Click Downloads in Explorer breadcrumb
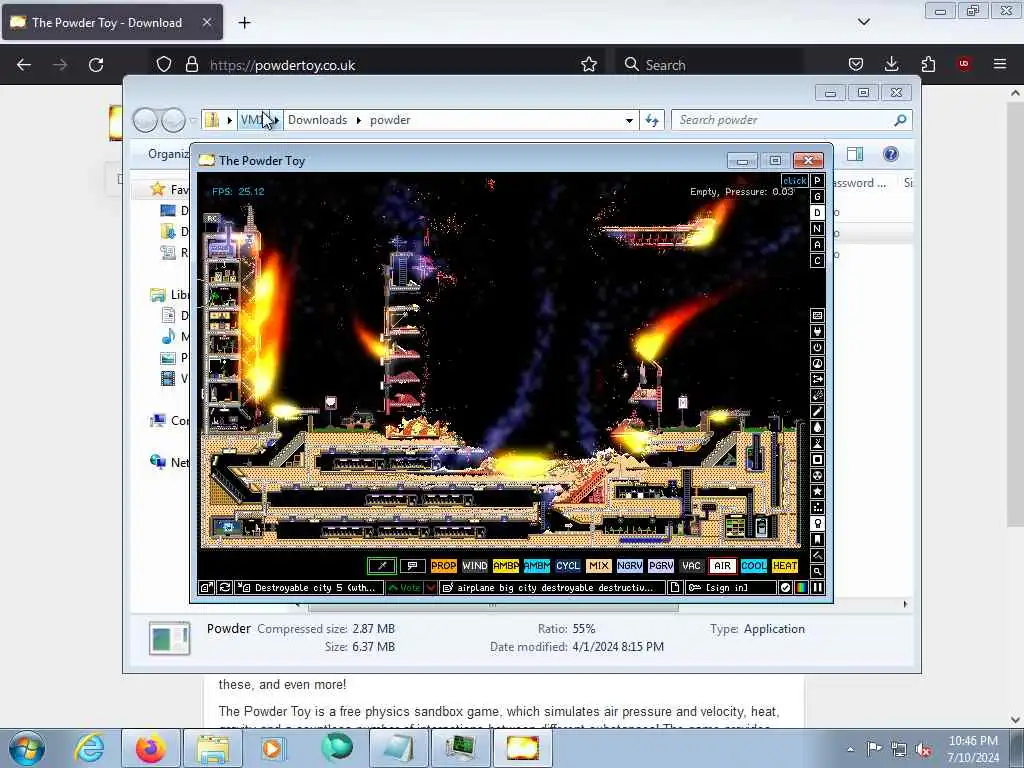This screenshot has width=1024, height=768. pyautogui.click(x=317, y=120)
